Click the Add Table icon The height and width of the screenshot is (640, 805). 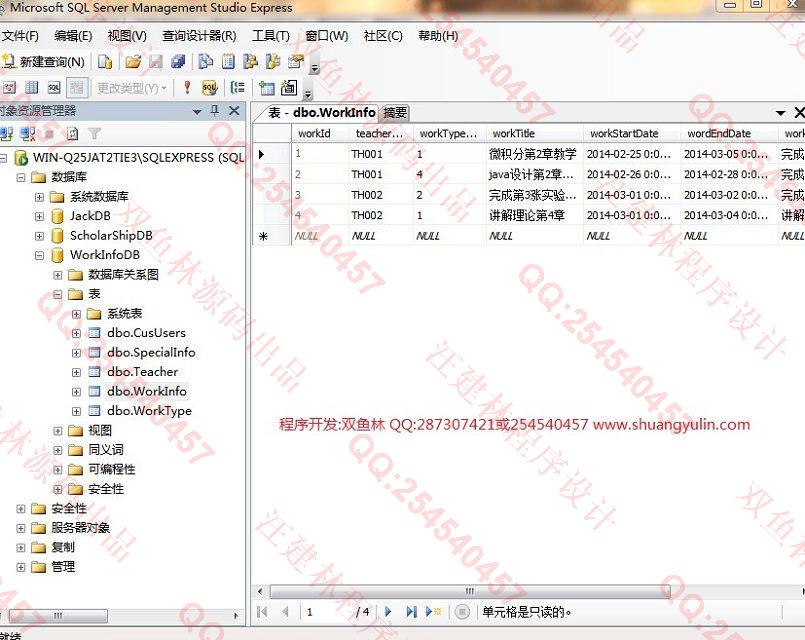[266, 88]
